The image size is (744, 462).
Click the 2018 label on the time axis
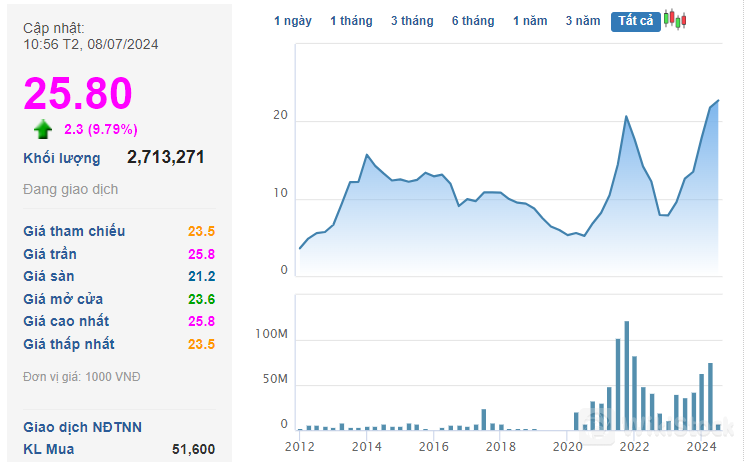[x=500, y=447]
